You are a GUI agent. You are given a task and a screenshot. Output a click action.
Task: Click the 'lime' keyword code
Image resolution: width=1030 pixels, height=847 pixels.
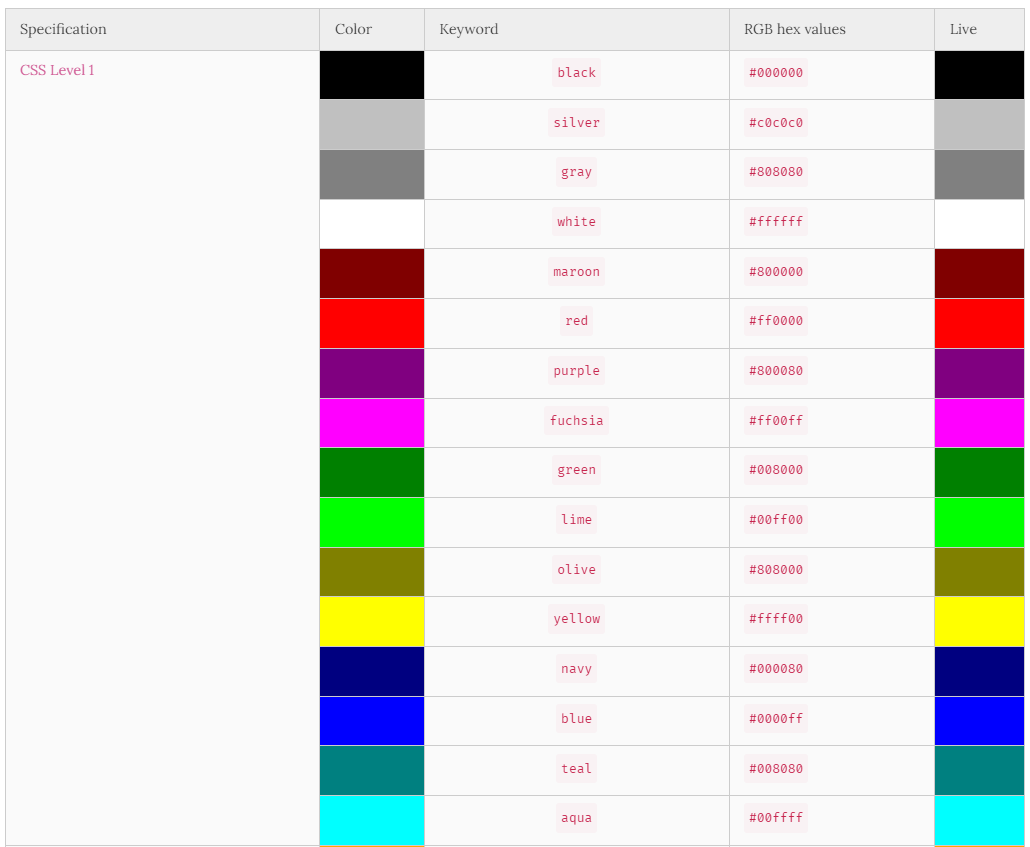[576, 519]
